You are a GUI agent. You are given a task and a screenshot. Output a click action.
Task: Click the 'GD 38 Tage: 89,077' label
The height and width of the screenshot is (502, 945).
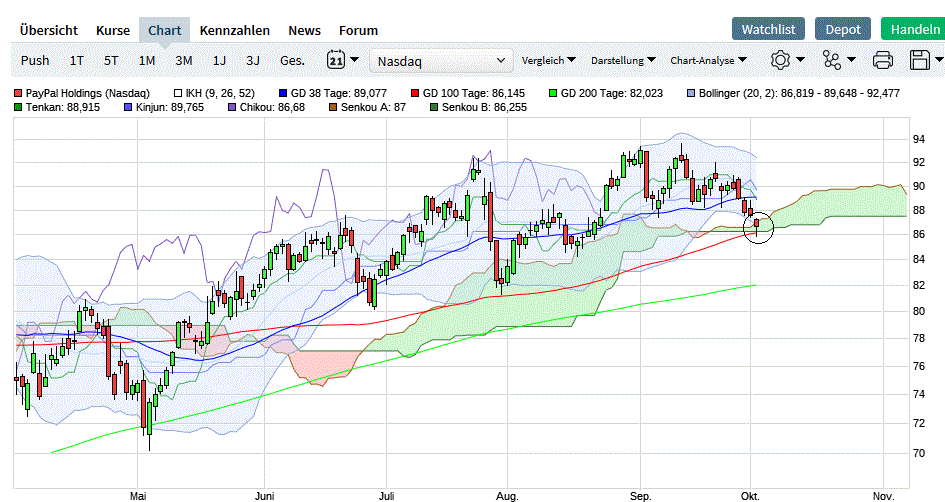[339, 93]
